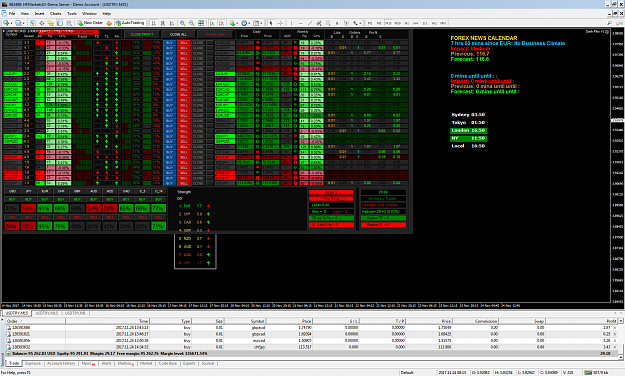Click the green 91% strength box
The width and height of the screenshot is (625, 376).
pyautogui.click(x=44, y=209)
